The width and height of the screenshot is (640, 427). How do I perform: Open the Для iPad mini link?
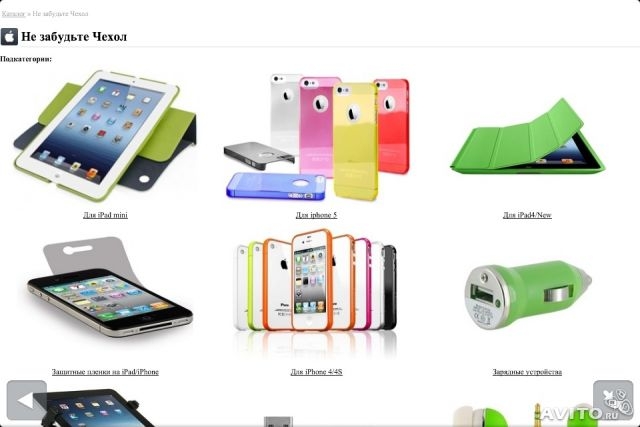(105, 215)
